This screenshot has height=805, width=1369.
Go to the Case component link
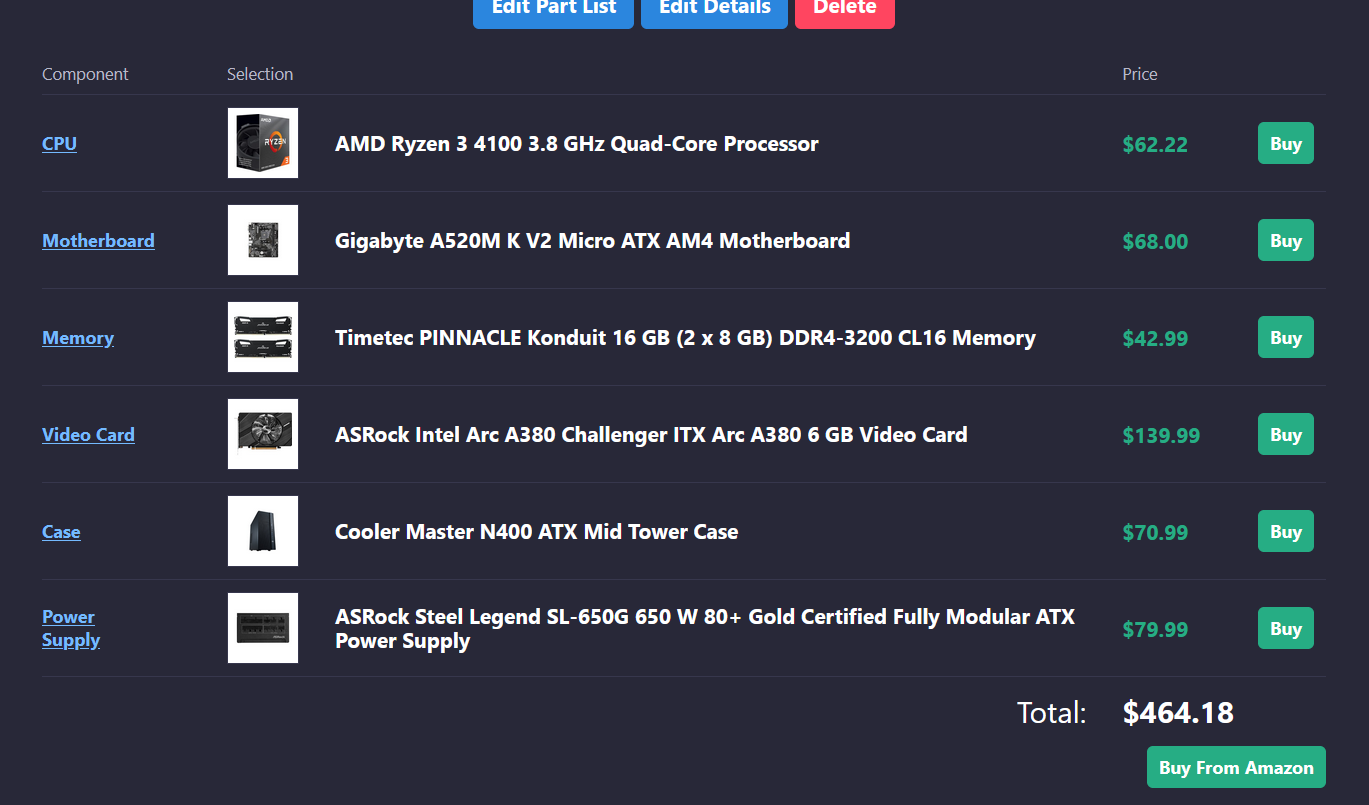(x=61, y=531)
